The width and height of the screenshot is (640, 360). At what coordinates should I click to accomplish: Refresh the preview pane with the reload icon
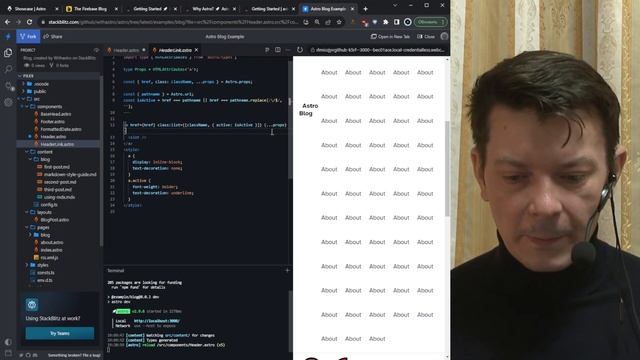(x=300, y=50)
